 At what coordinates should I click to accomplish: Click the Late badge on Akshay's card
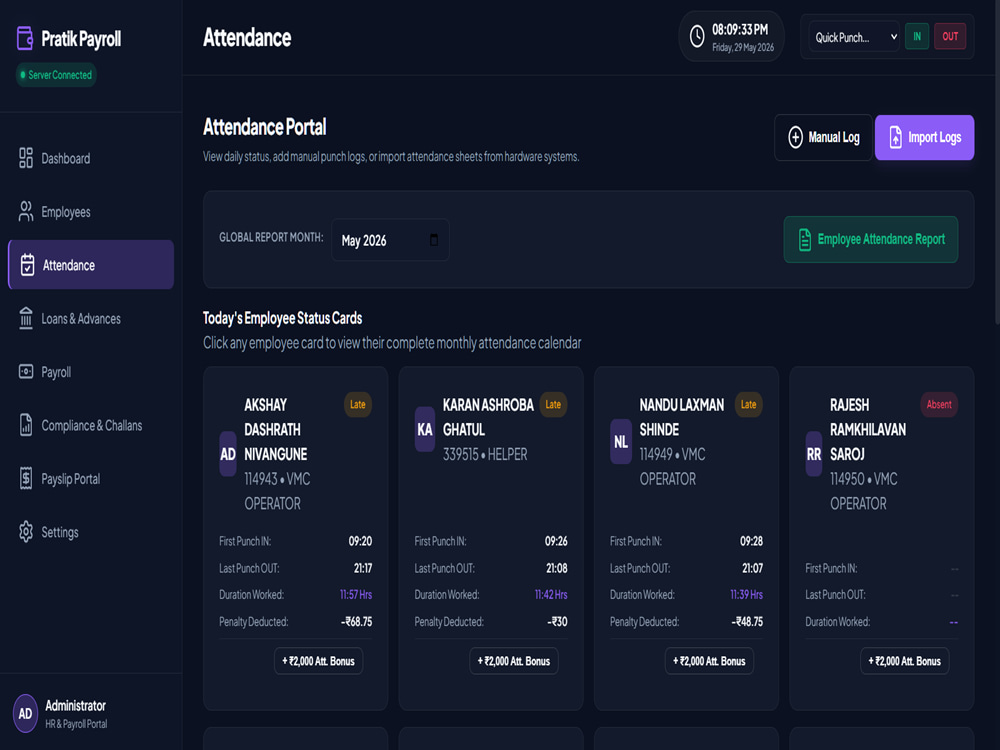(x=358, y=404)
